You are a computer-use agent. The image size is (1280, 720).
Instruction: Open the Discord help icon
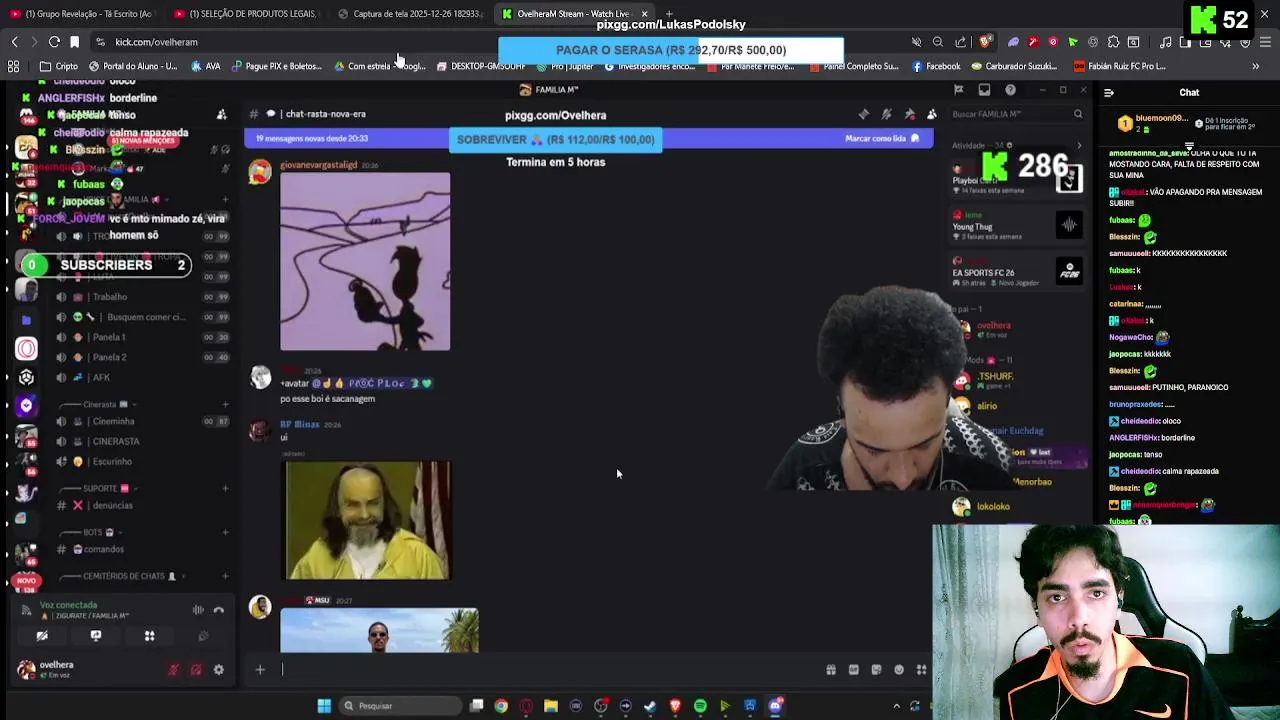pos(1010,90)
